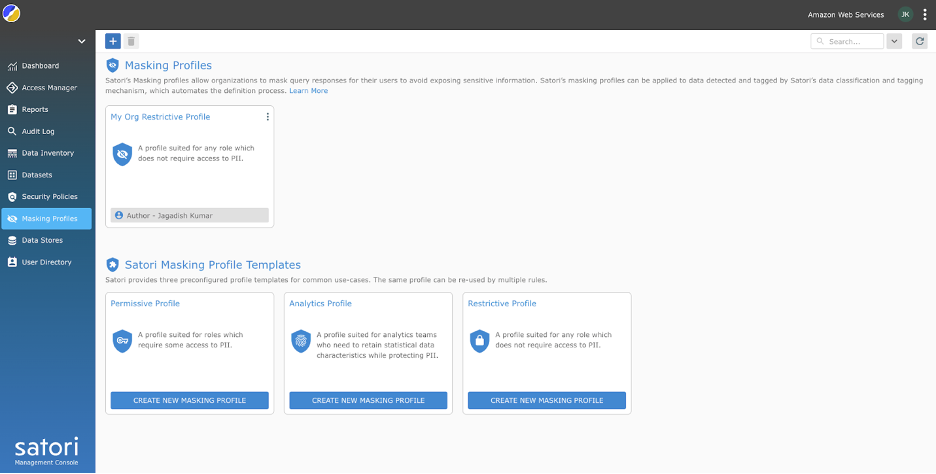Click the Satori Masking Profile Templates heading icon
936x474 pixels.
112,264
